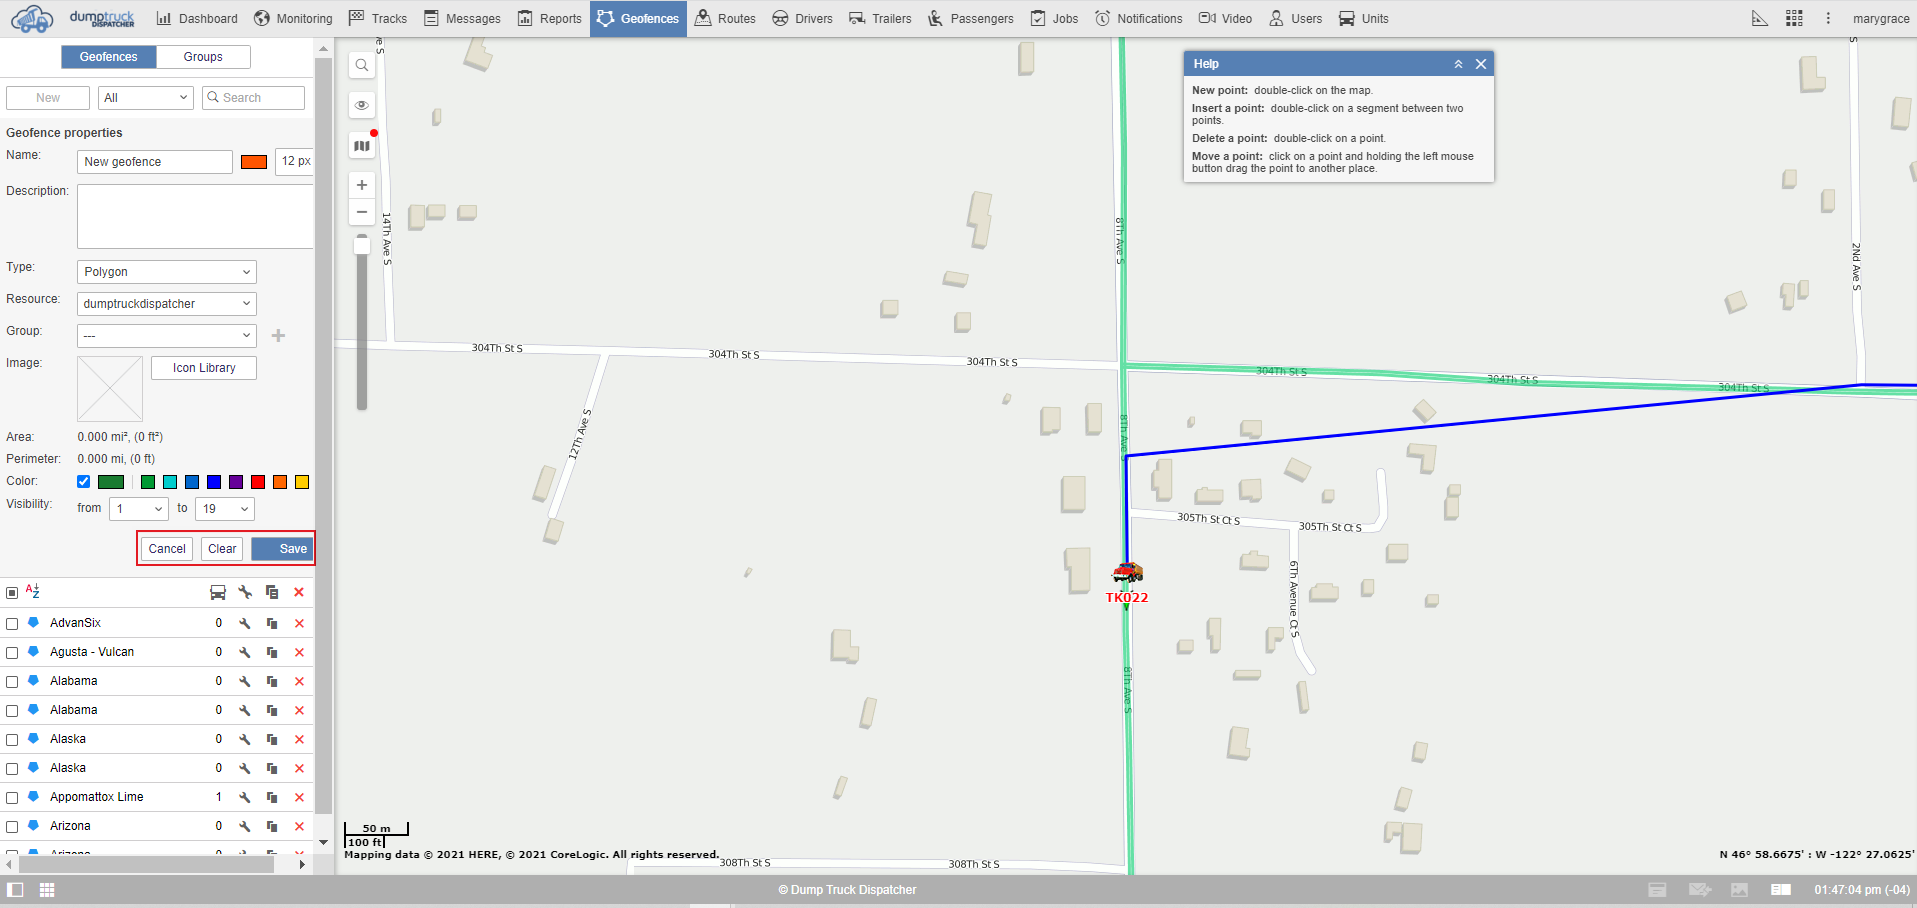The width and height of the screenshot is (1917, 908).
Task: Click the copy icon for Appomattox Lime
Action: click(x=272, y=798)
